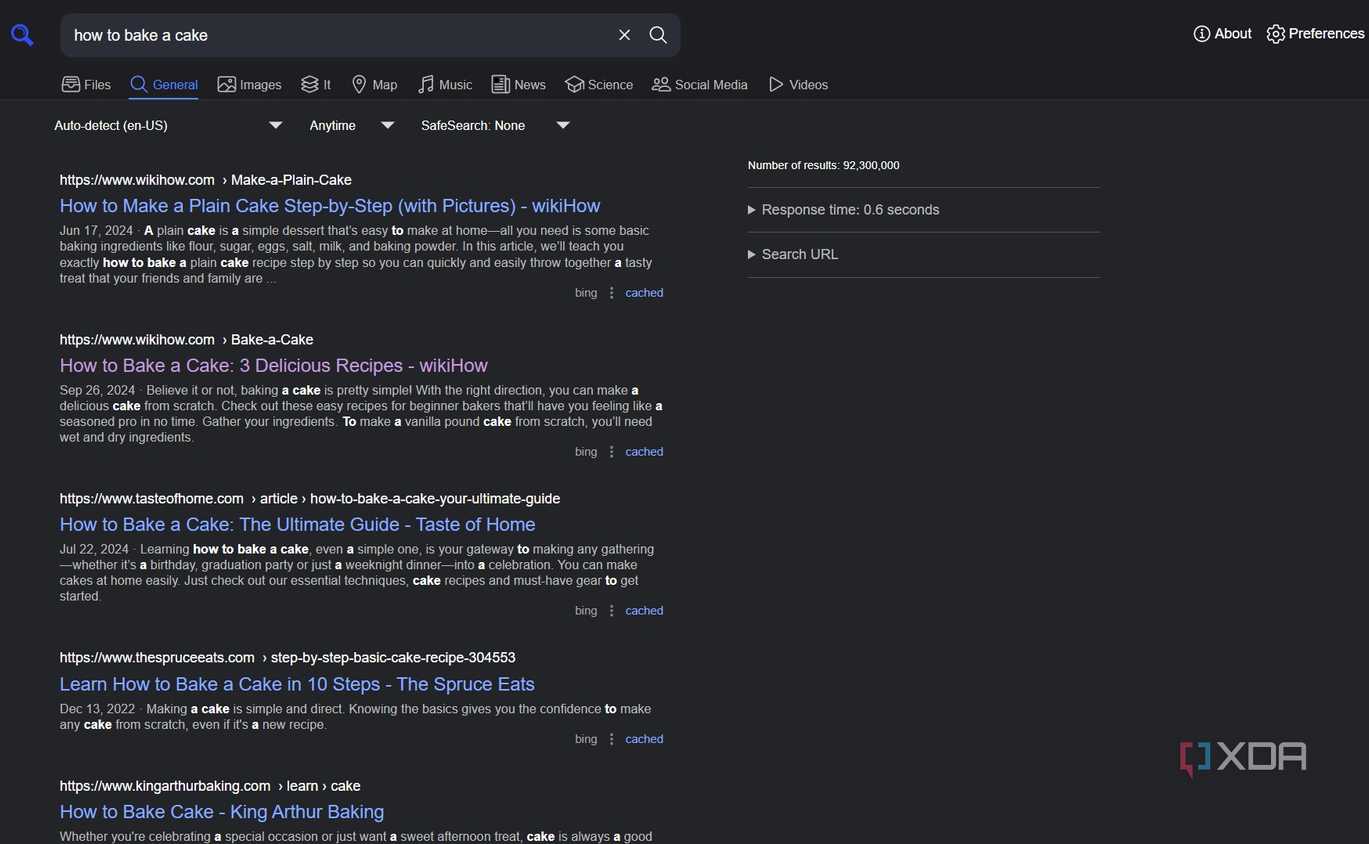Click the 'Jun 17, 2024' date snippet

tap(96, 230)
